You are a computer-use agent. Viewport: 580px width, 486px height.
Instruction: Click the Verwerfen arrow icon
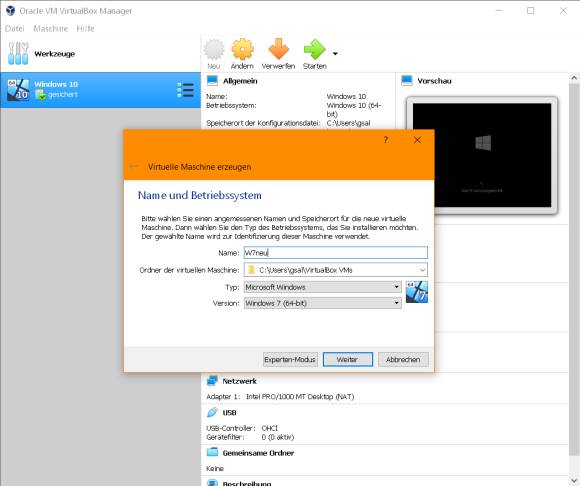278,49
